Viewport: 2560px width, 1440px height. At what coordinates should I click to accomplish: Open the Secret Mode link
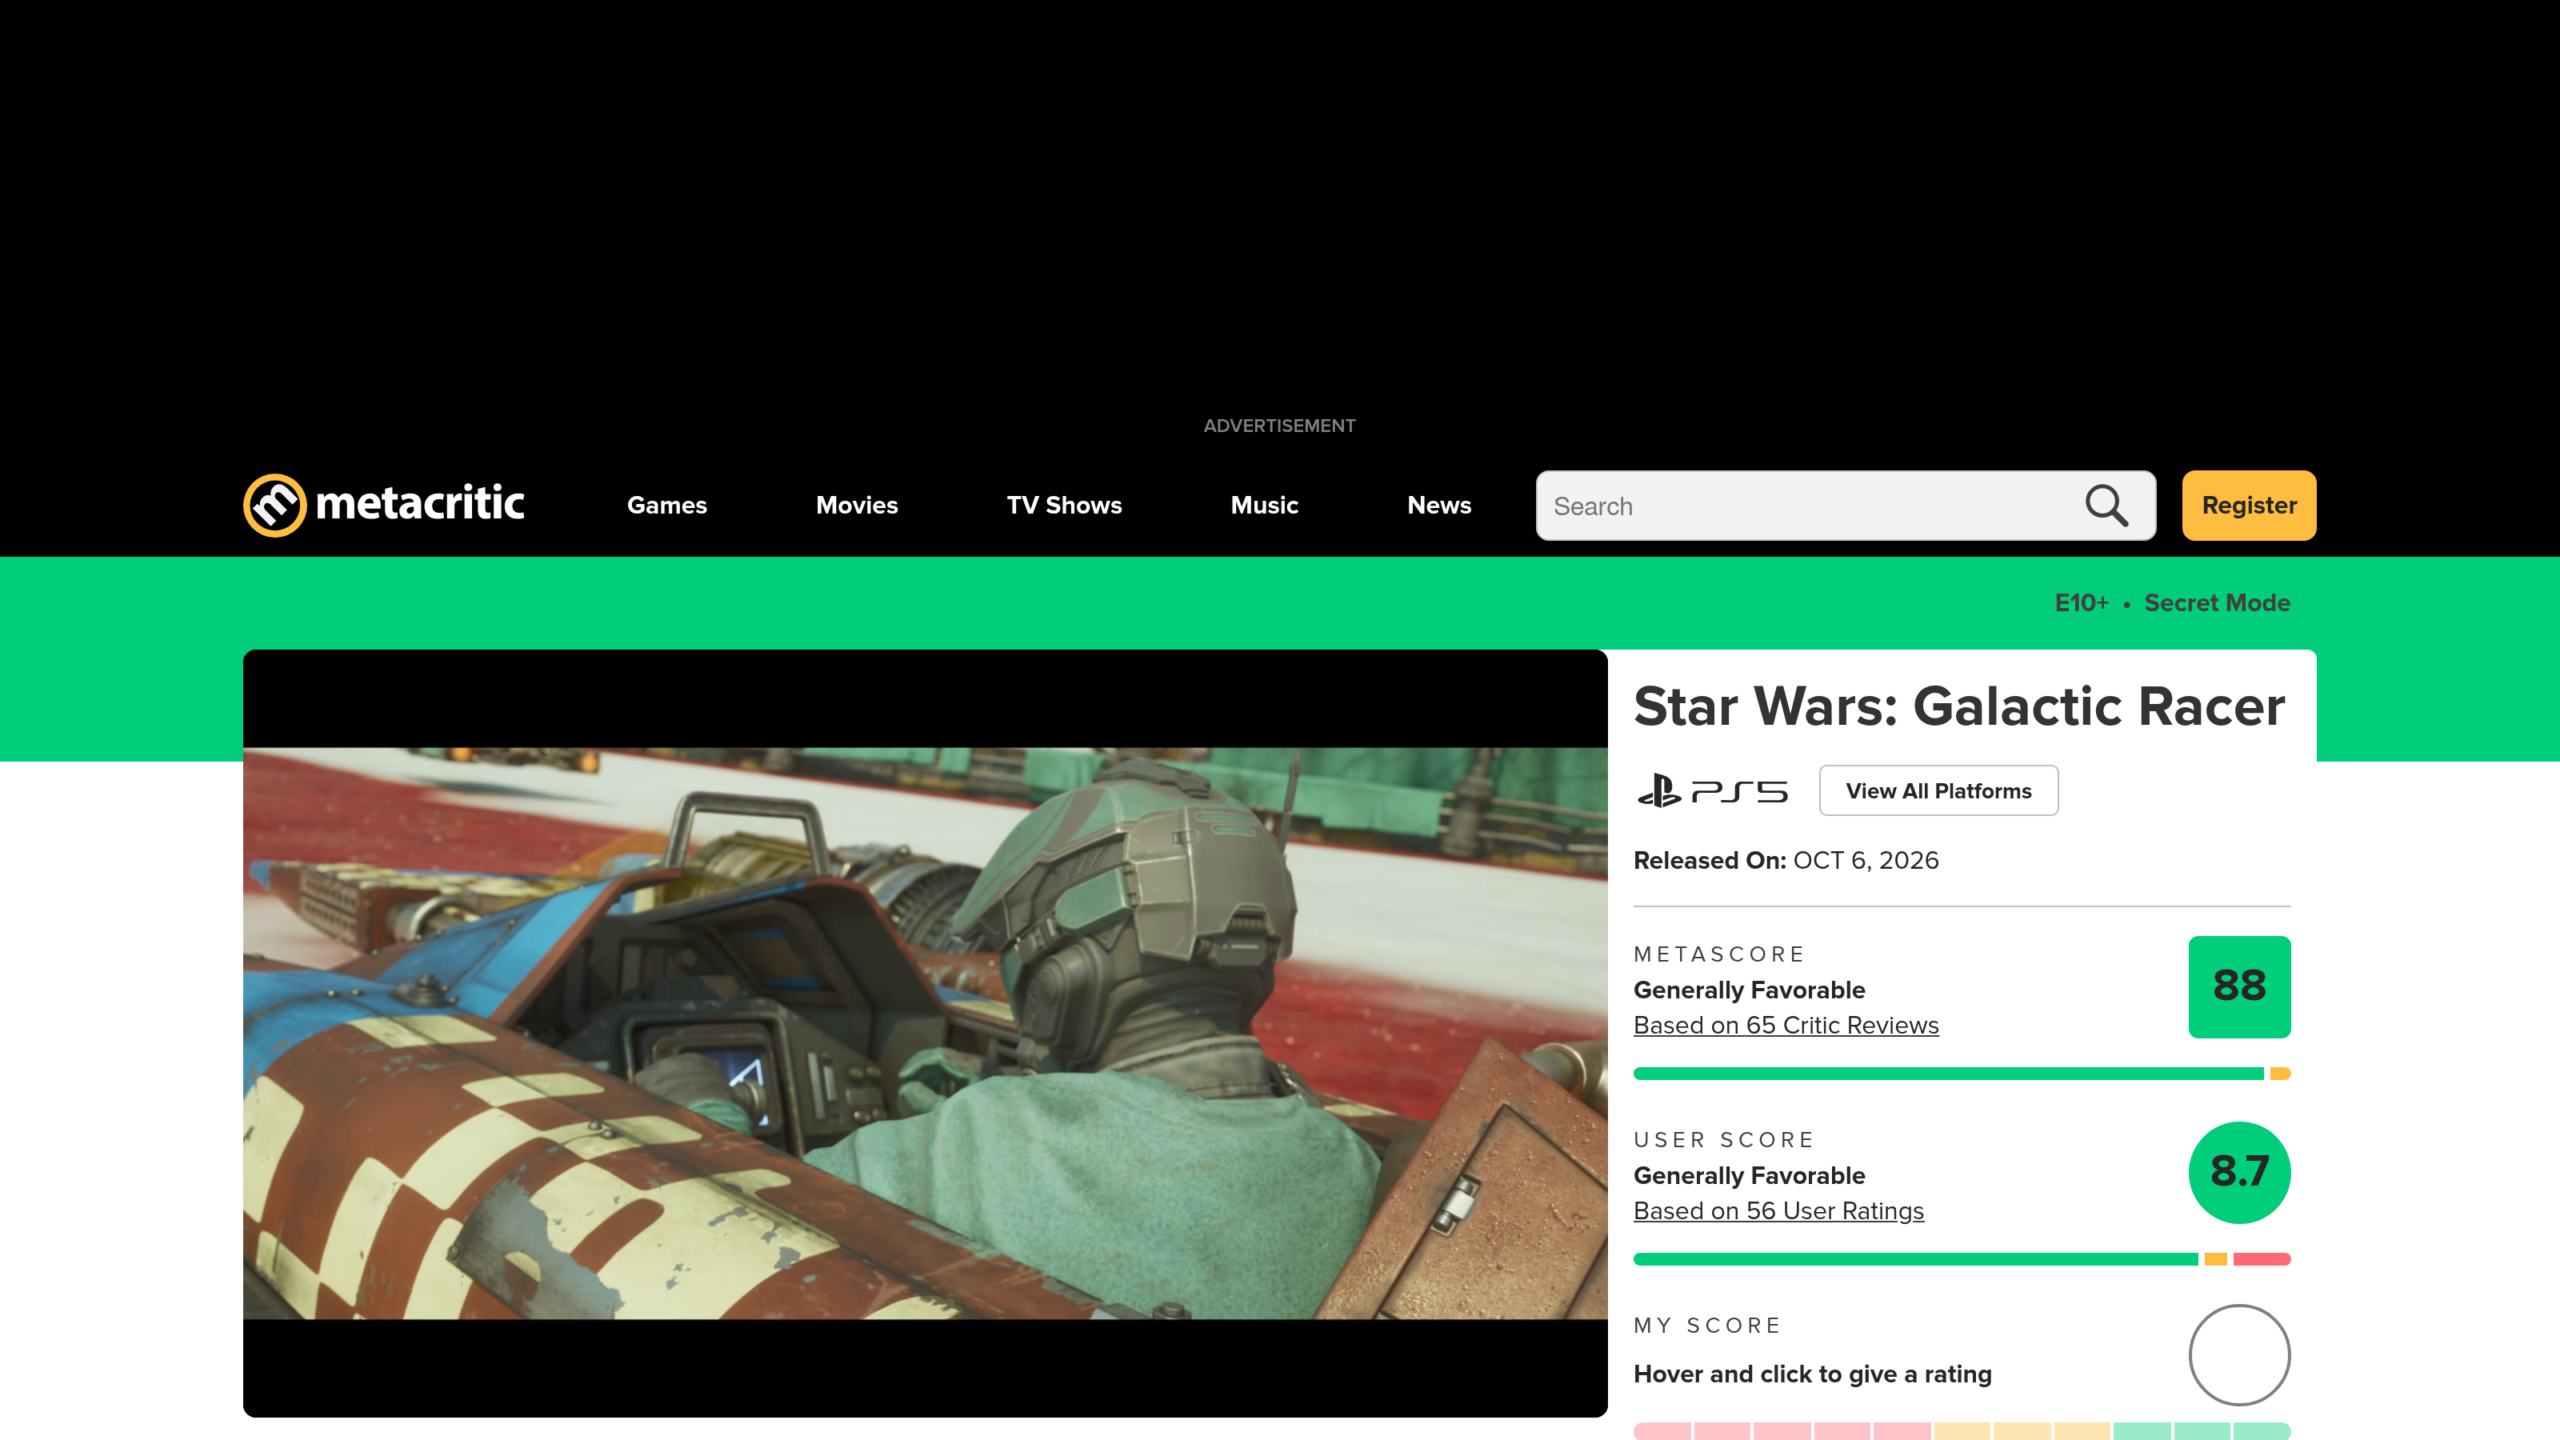click(x=2217, y=603)
